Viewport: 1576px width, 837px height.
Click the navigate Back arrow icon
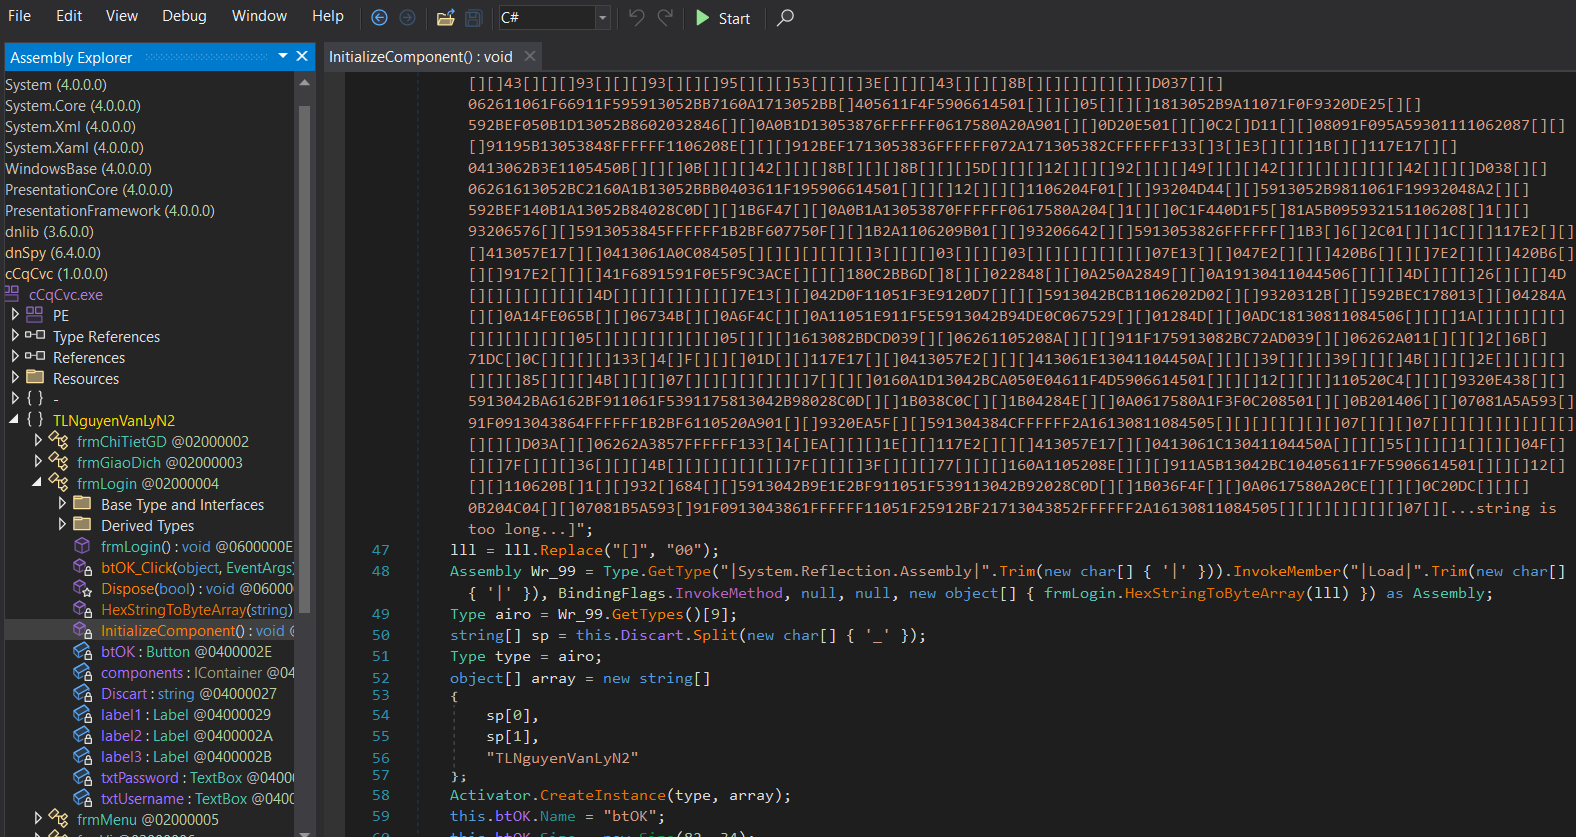[x=379, y=17]
